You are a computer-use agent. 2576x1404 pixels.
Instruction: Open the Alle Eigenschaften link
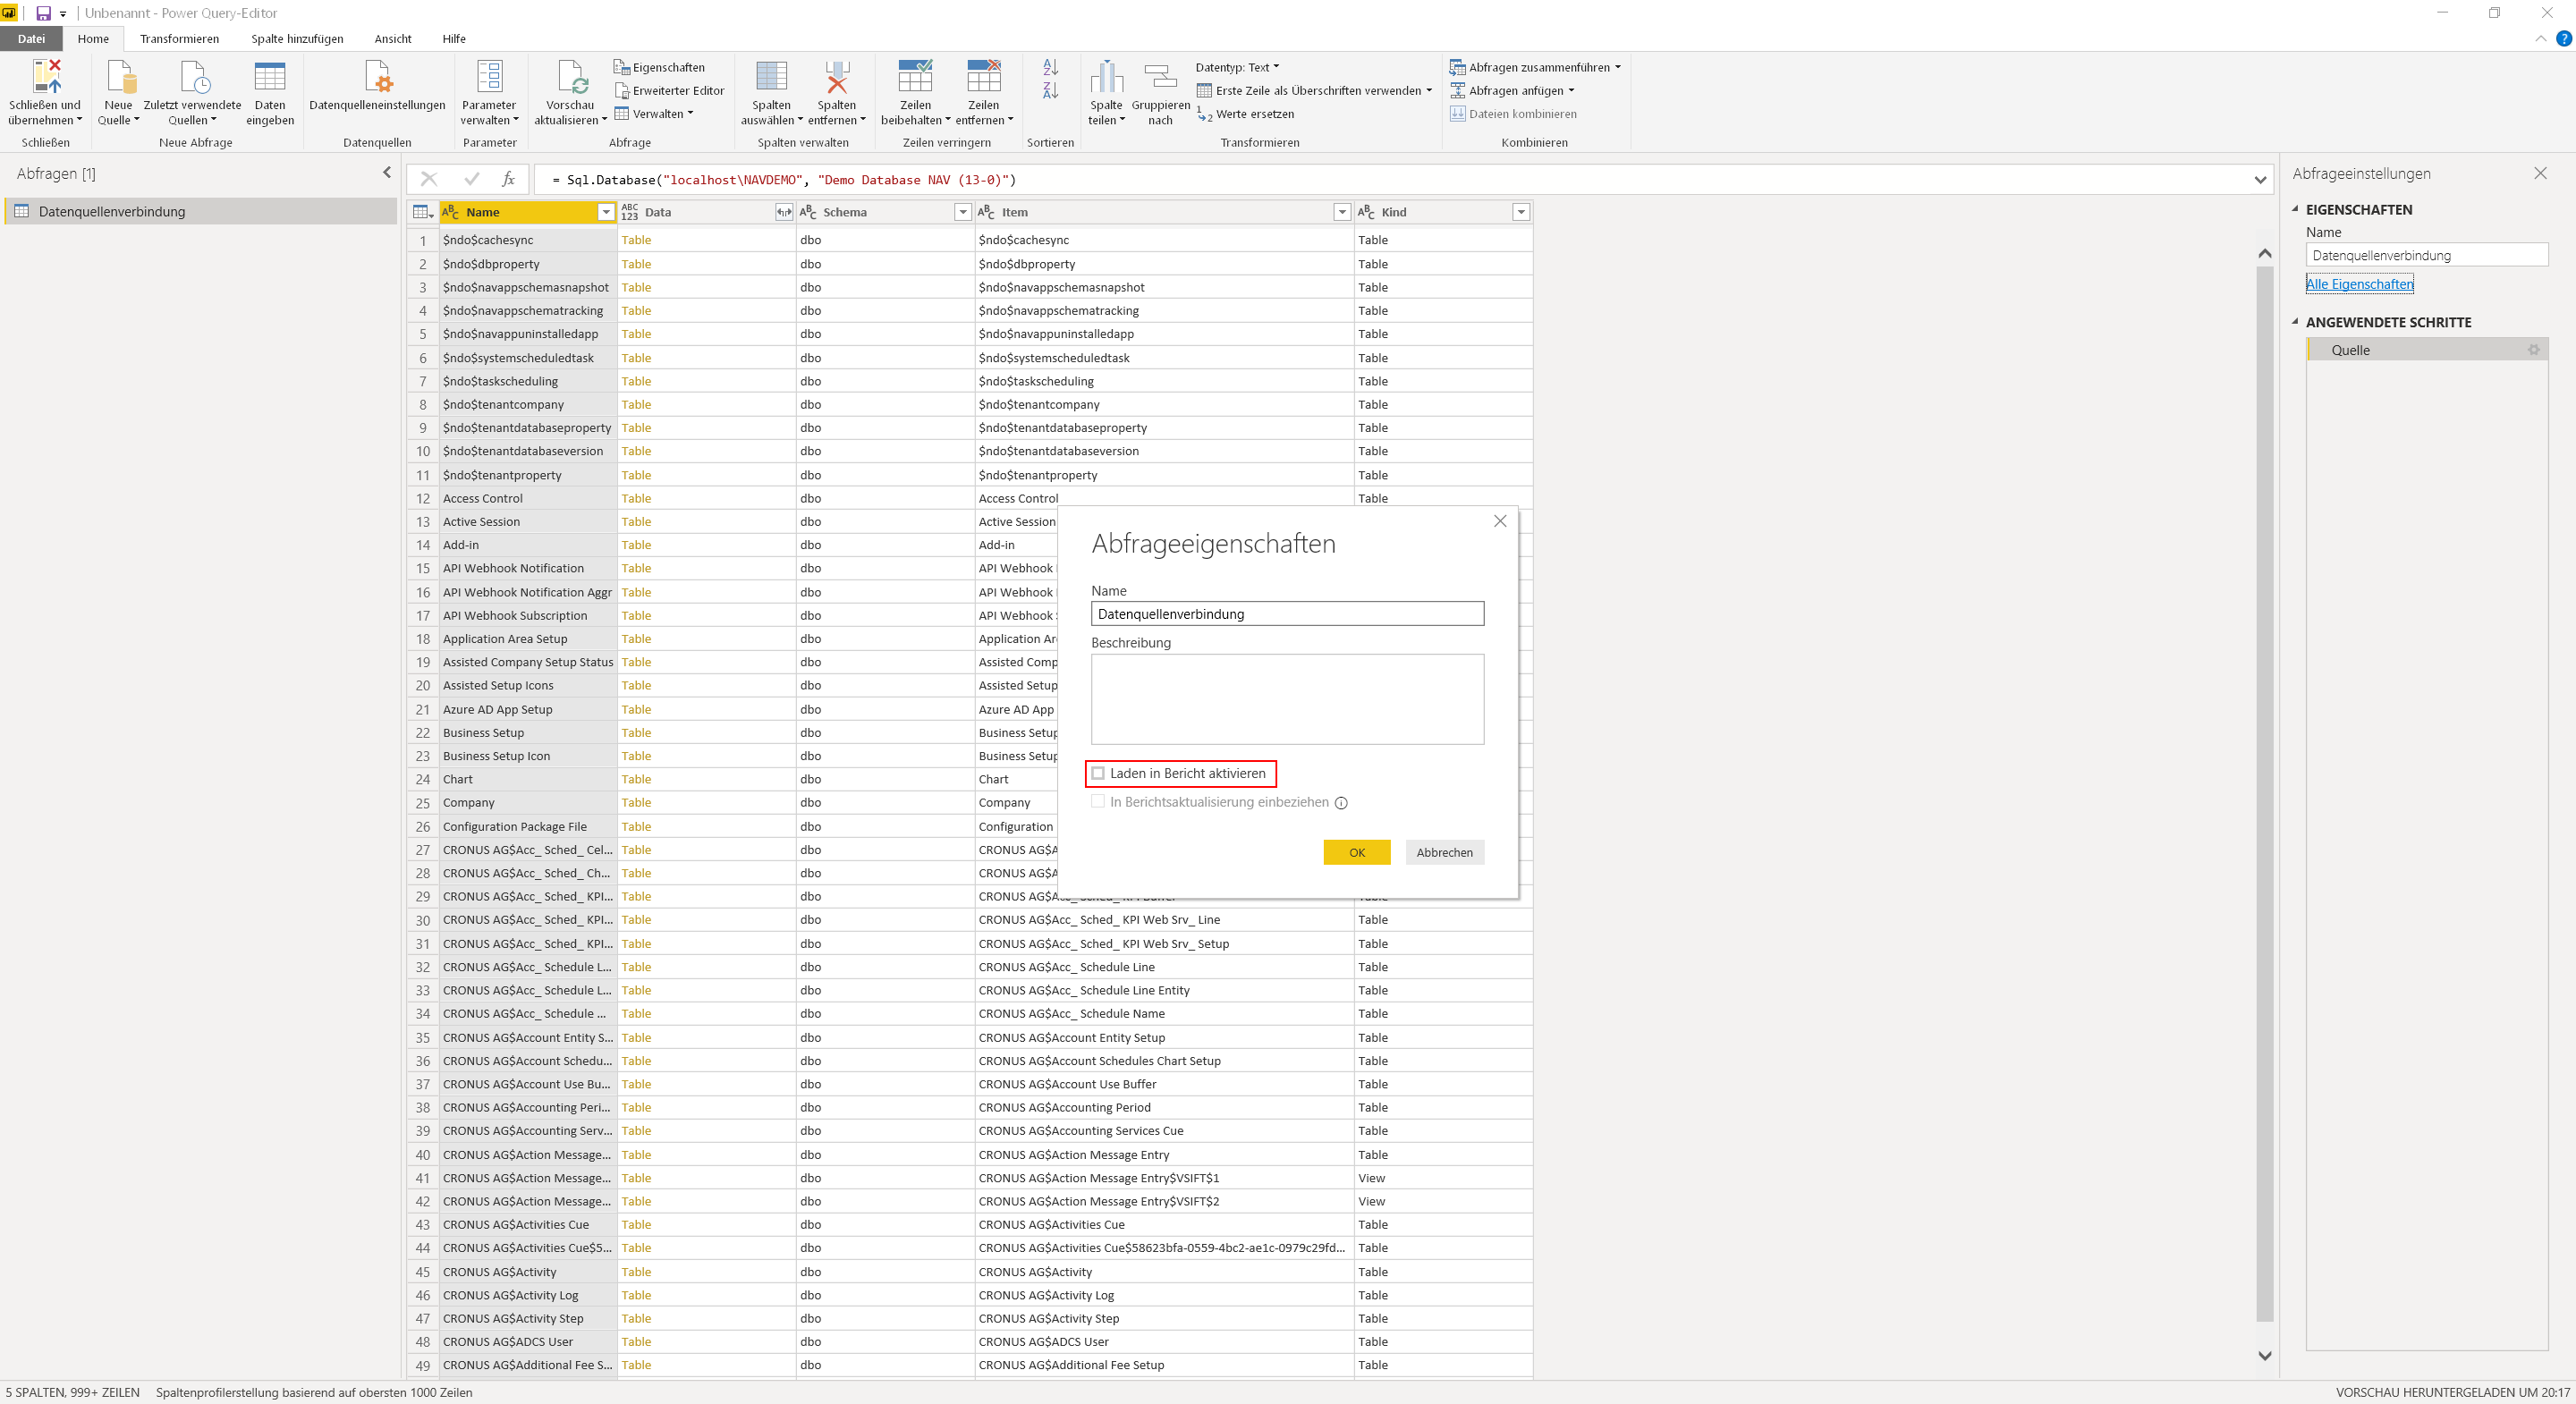(x=2359, y=284)
